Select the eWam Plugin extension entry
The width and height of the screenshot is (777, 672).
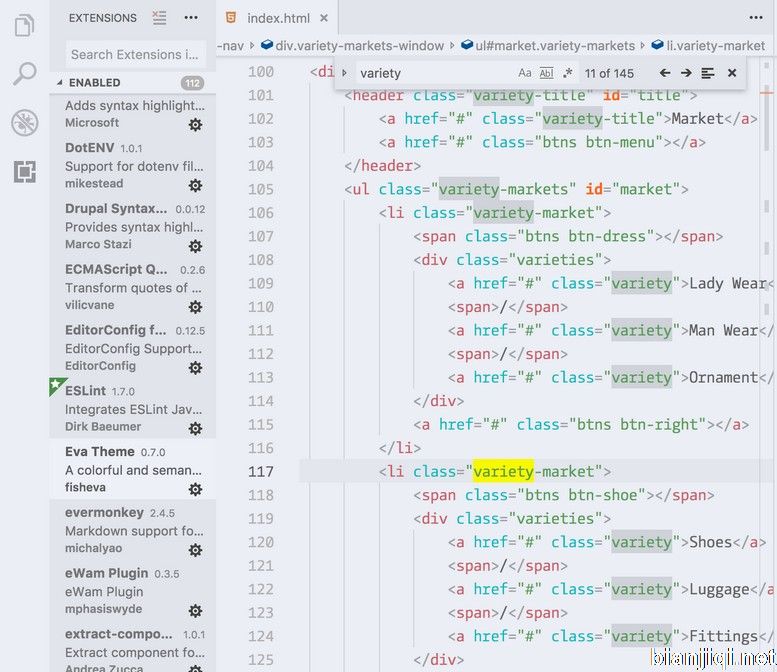click(132, 591)
